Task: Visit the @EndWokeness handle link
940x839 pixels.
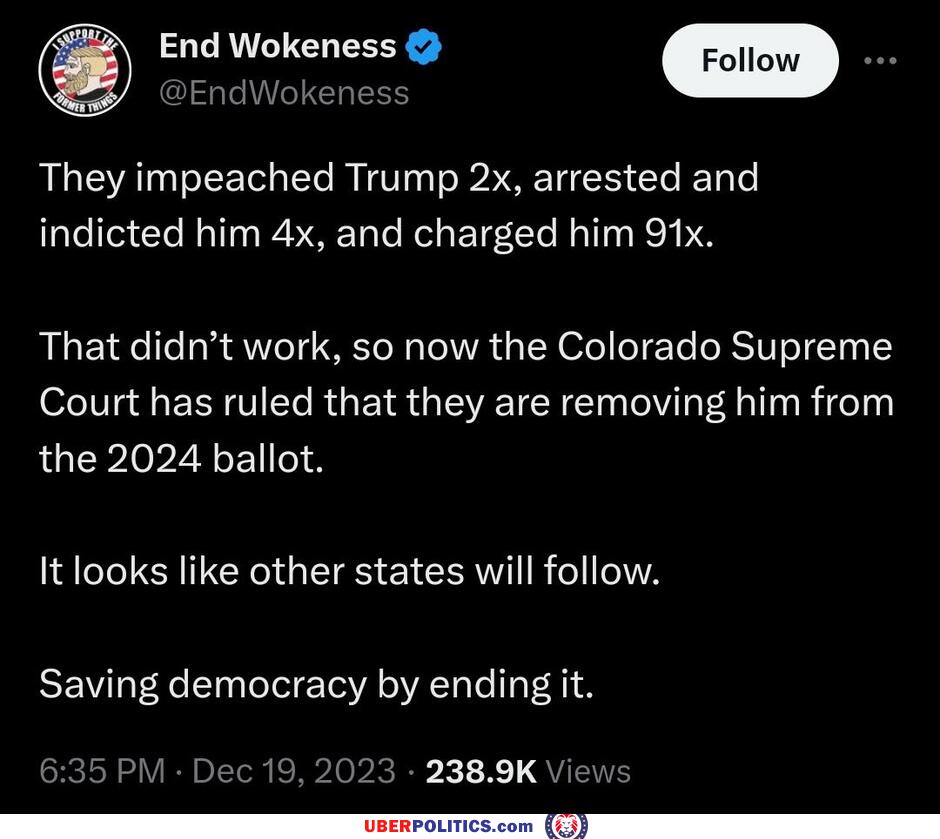Action: pos(284,93)
